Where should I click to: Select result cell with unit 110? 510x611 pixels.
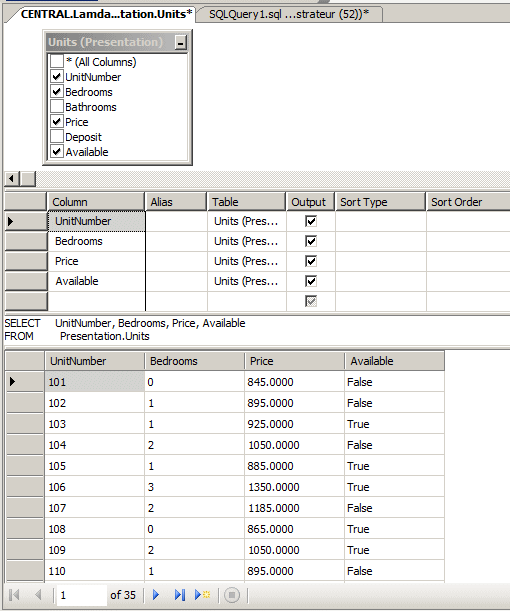[x=95, y=571]
